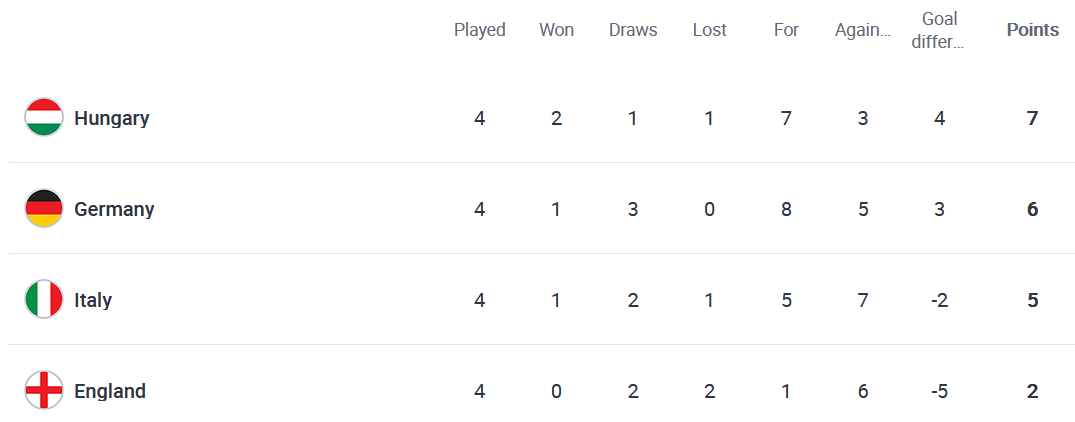Open the Germany team link
The width and height of the screenshot is (1075, 422).
(x=114, y=209)
